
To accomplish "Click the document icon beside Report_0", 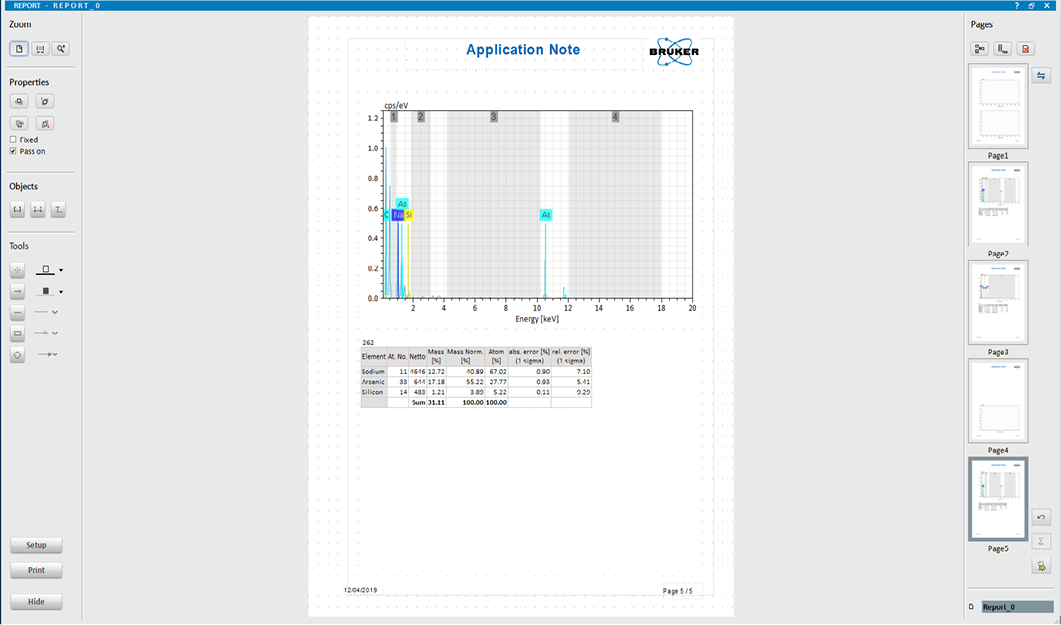I will [x=972, y=607].
